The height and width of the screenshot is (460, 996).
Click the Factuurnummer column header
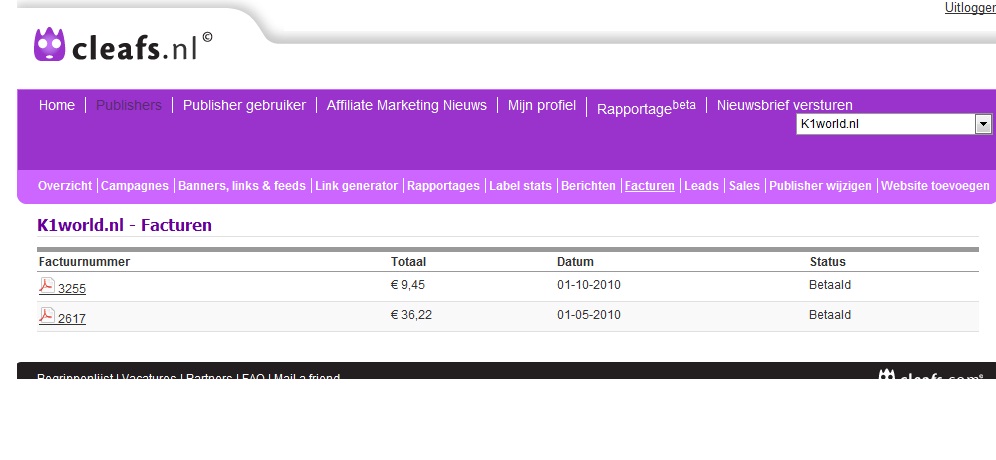tap(84, 262)
